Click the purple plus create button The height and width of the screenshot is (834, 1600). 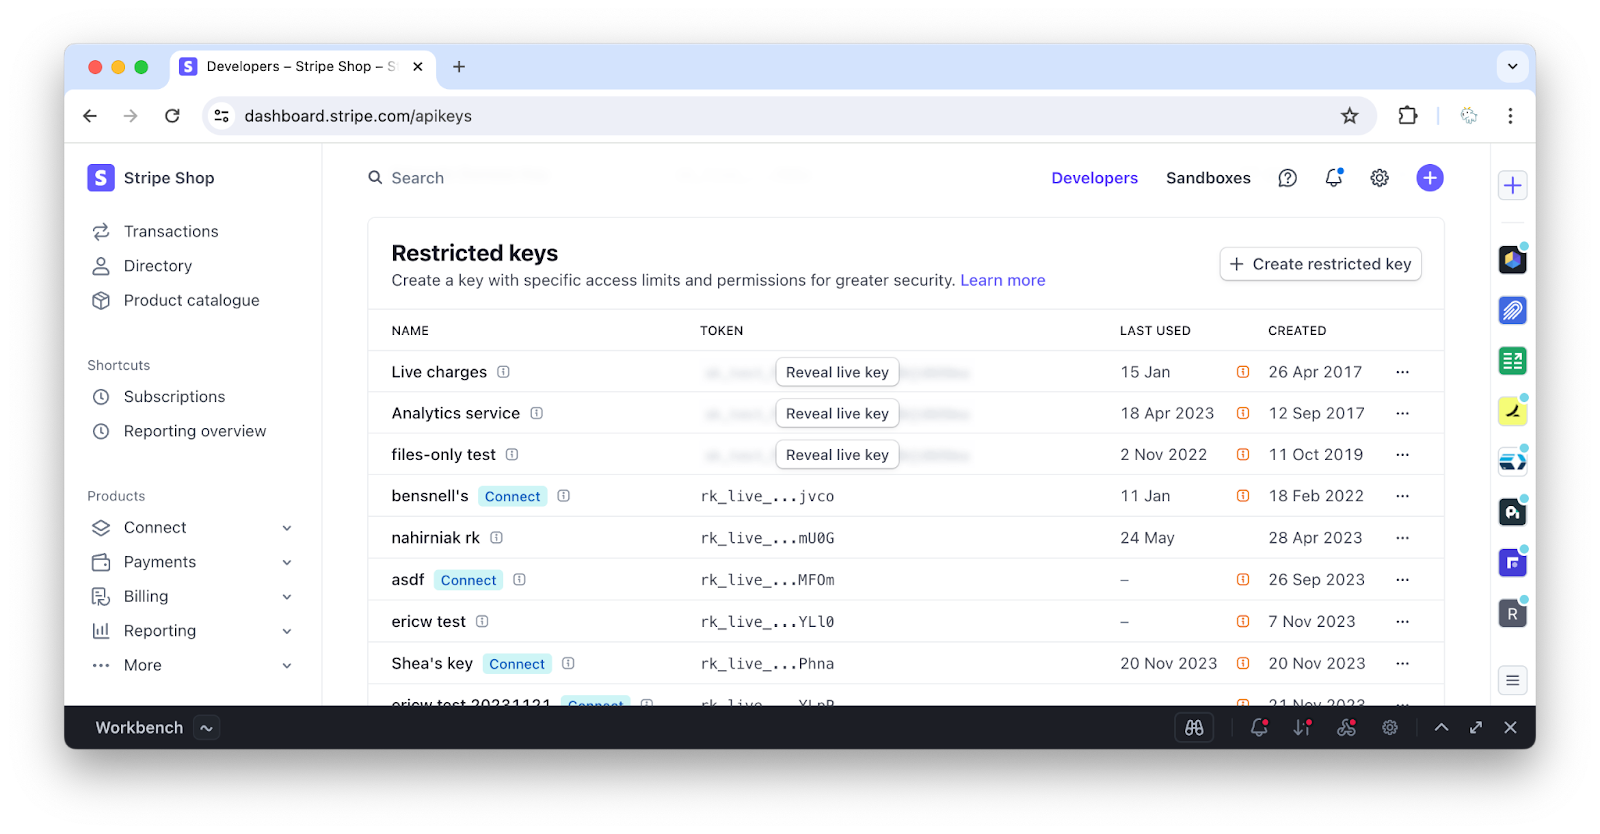click(x=1429, y=178)
